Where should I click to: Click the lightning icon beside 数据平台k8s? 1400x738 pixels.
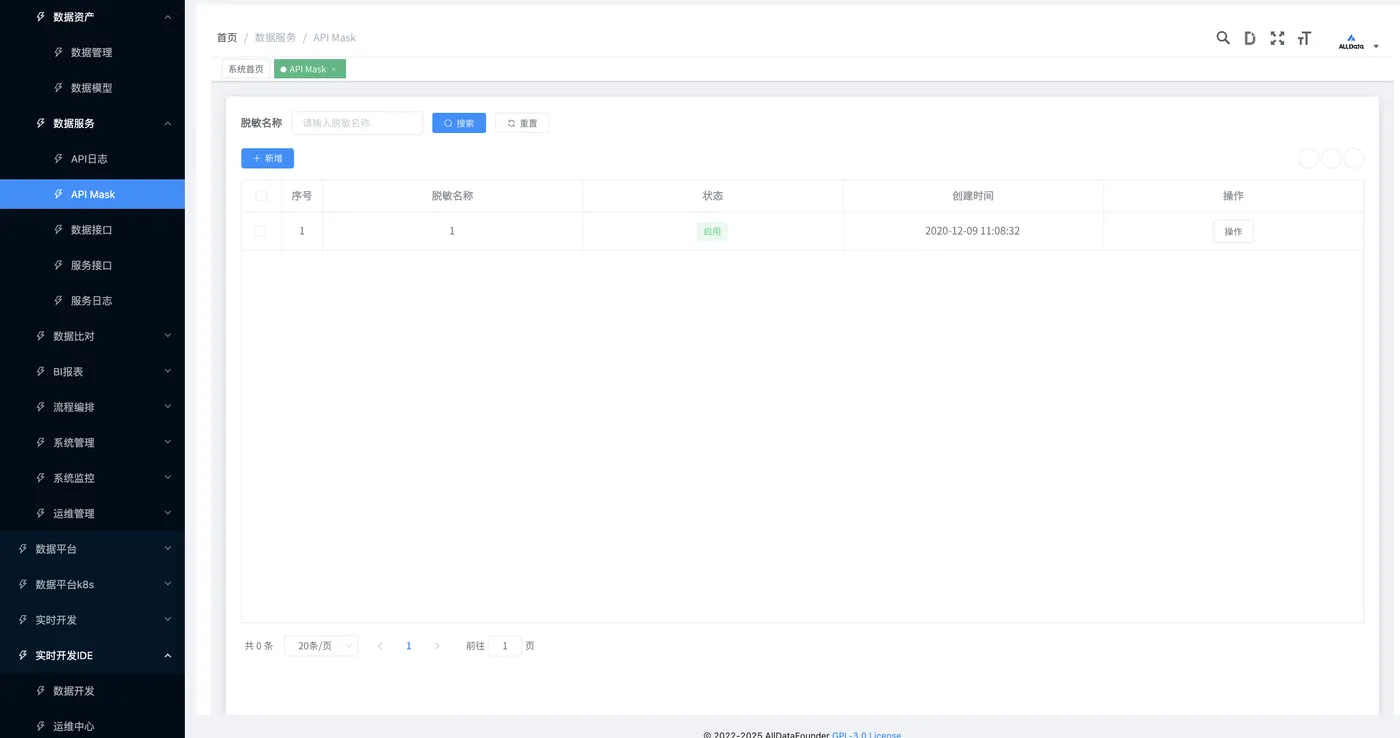(23, 584)
